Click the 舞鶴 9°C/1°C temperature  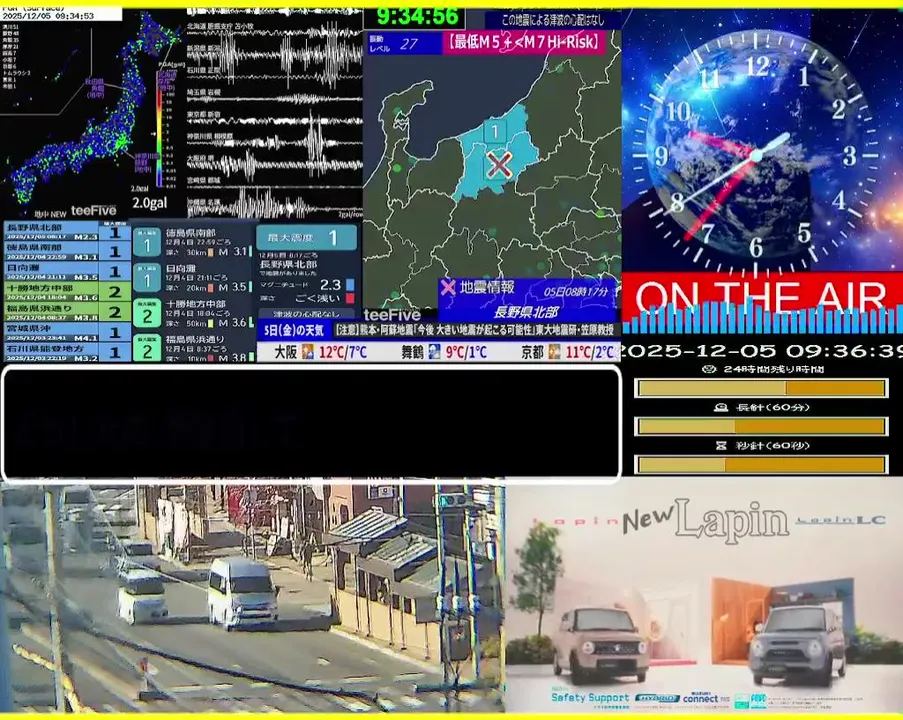click(x=465, y=352)
